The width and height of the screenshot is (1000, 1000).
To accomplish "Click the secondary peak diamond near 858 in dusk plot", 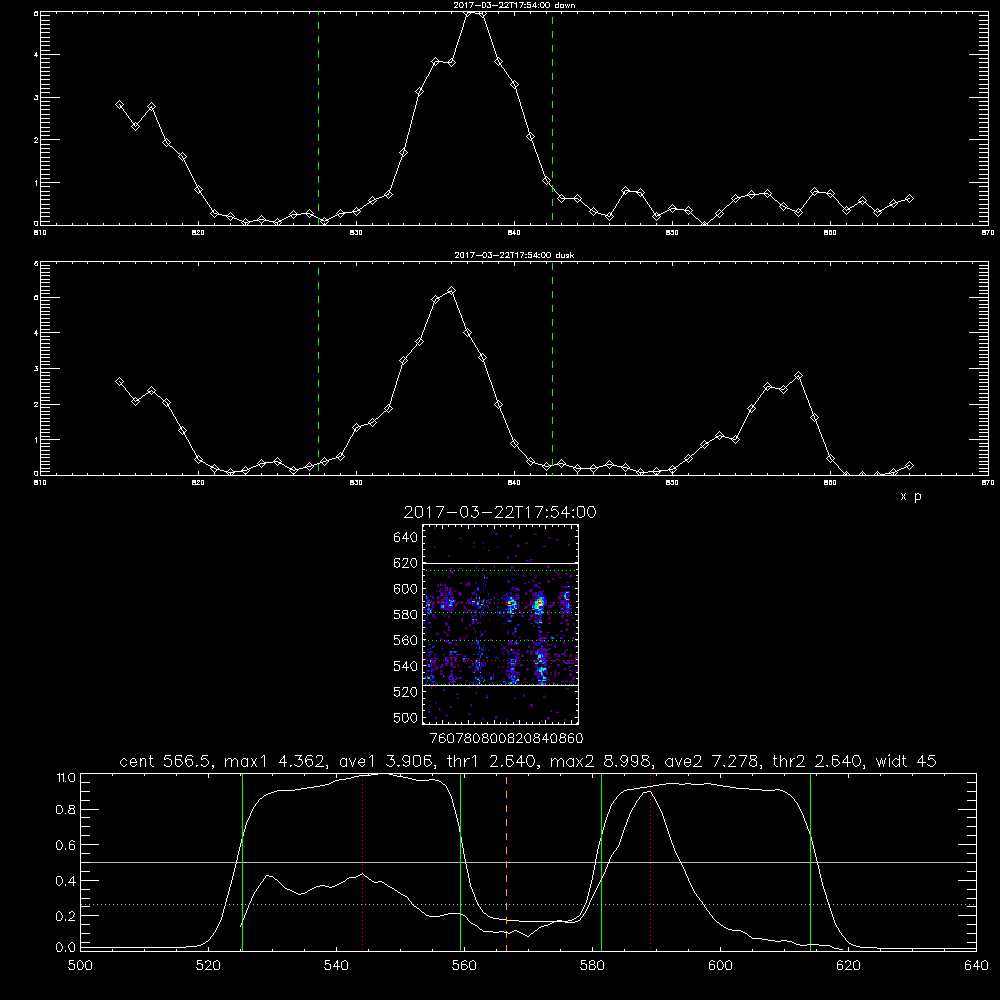I will [798, 376].
